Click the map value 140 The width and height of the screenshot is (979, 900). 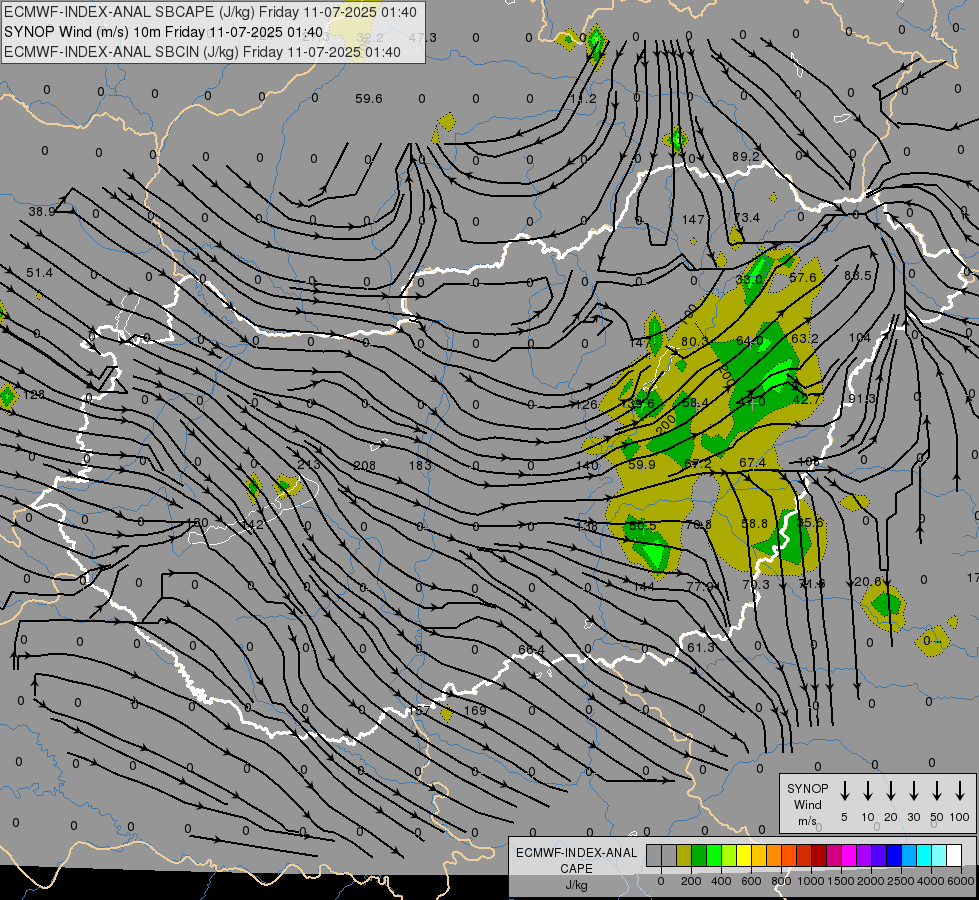click(x=587, y=465)
